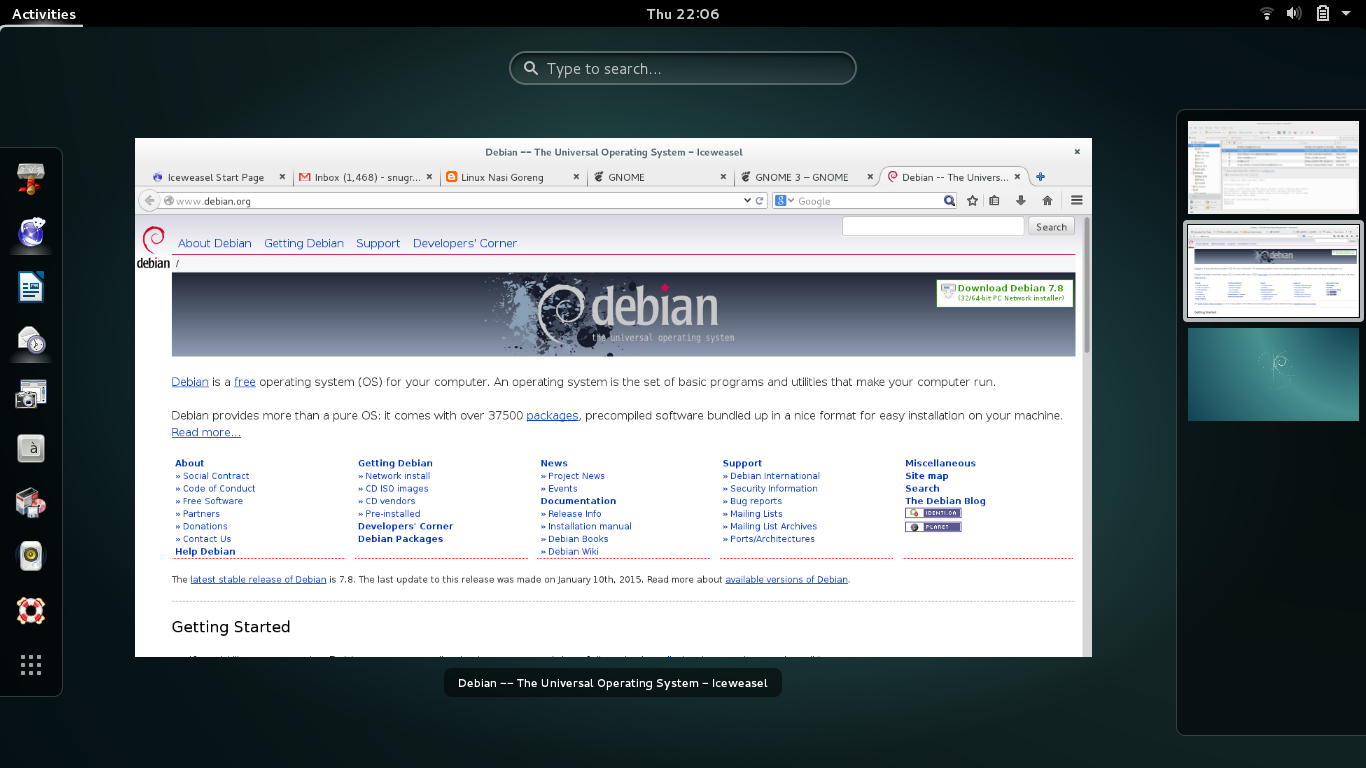Click the Debian site search text box
The image size is (1366, 768).
(934, 227)
